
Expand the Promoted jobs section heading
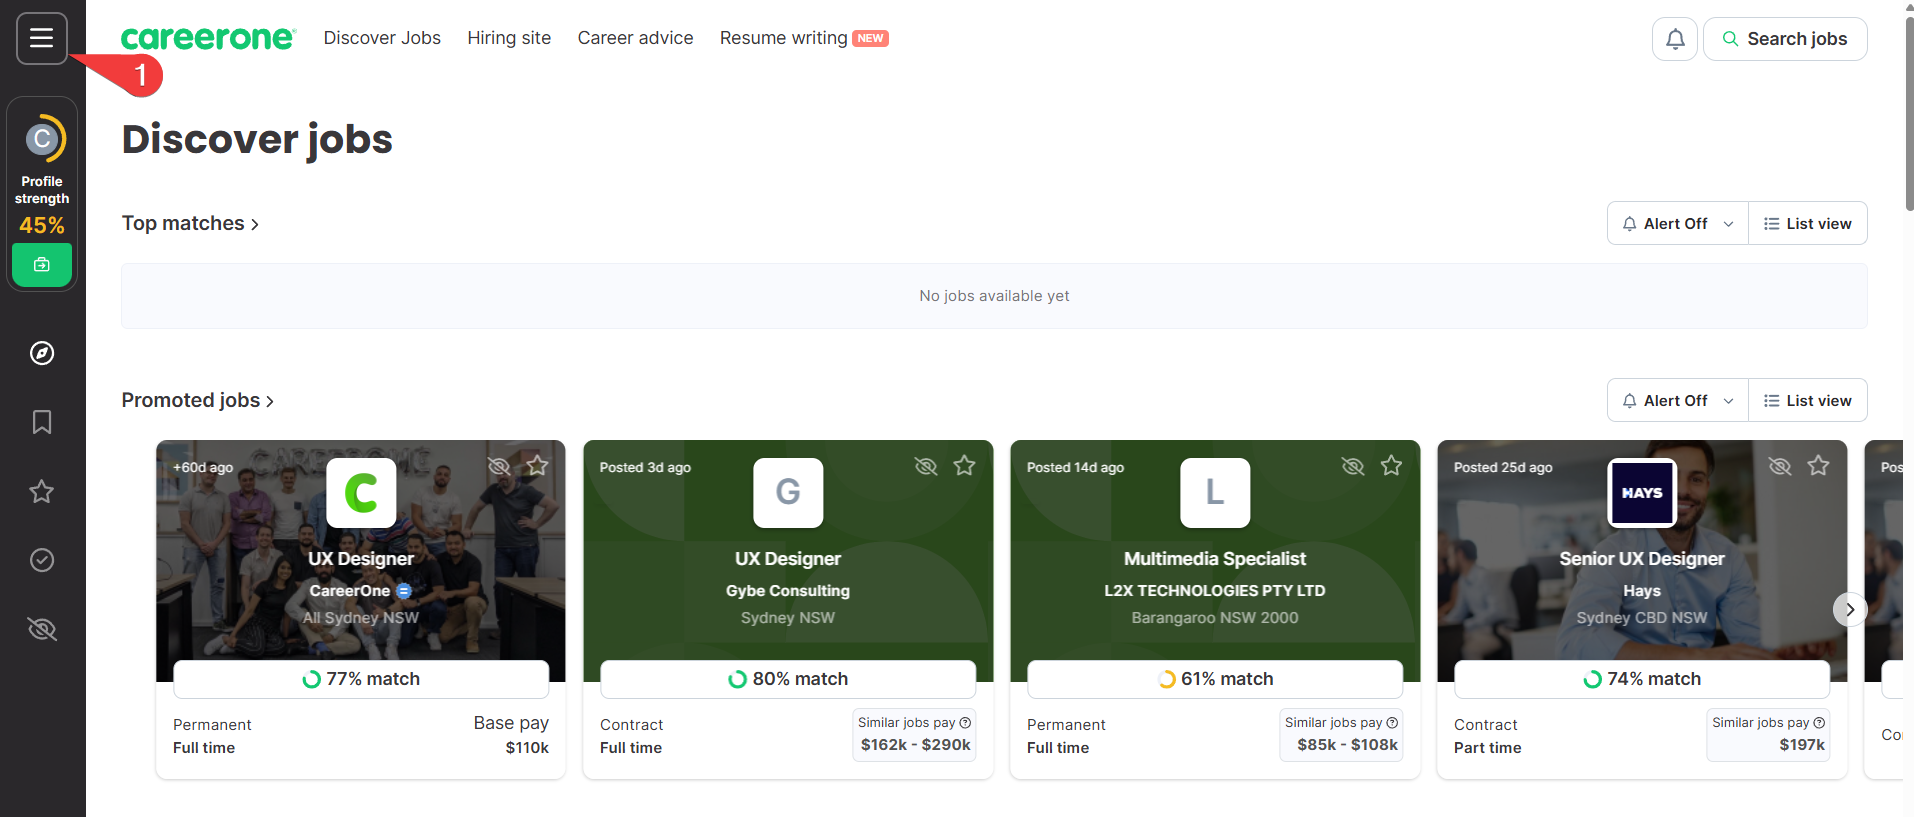click(198, 400)
